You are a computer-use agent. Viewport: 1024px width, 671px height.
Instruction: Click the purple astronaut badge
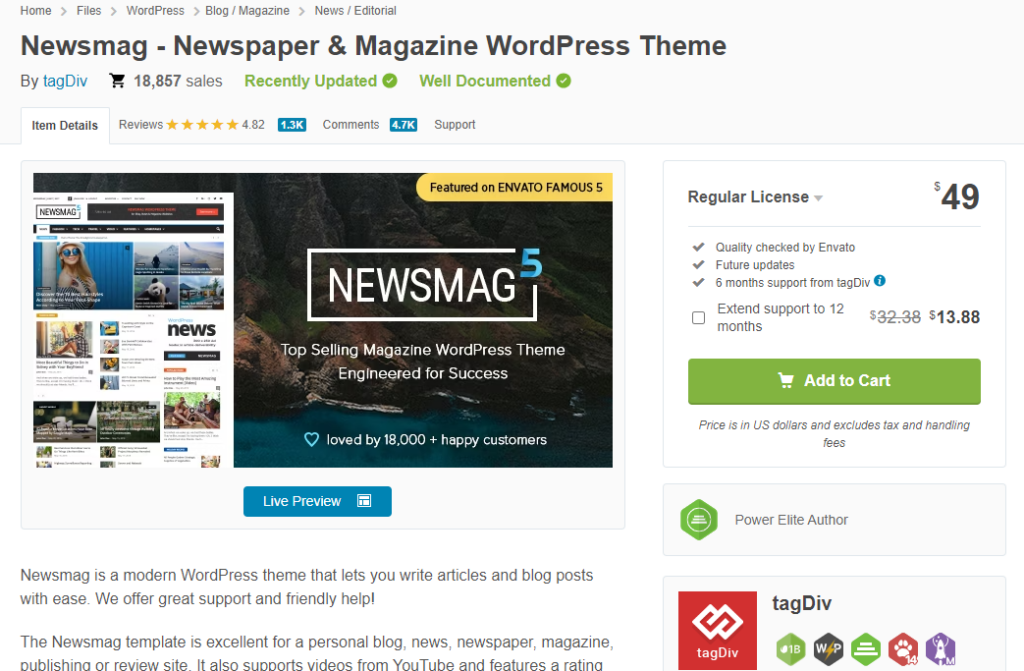coord(941,649)
